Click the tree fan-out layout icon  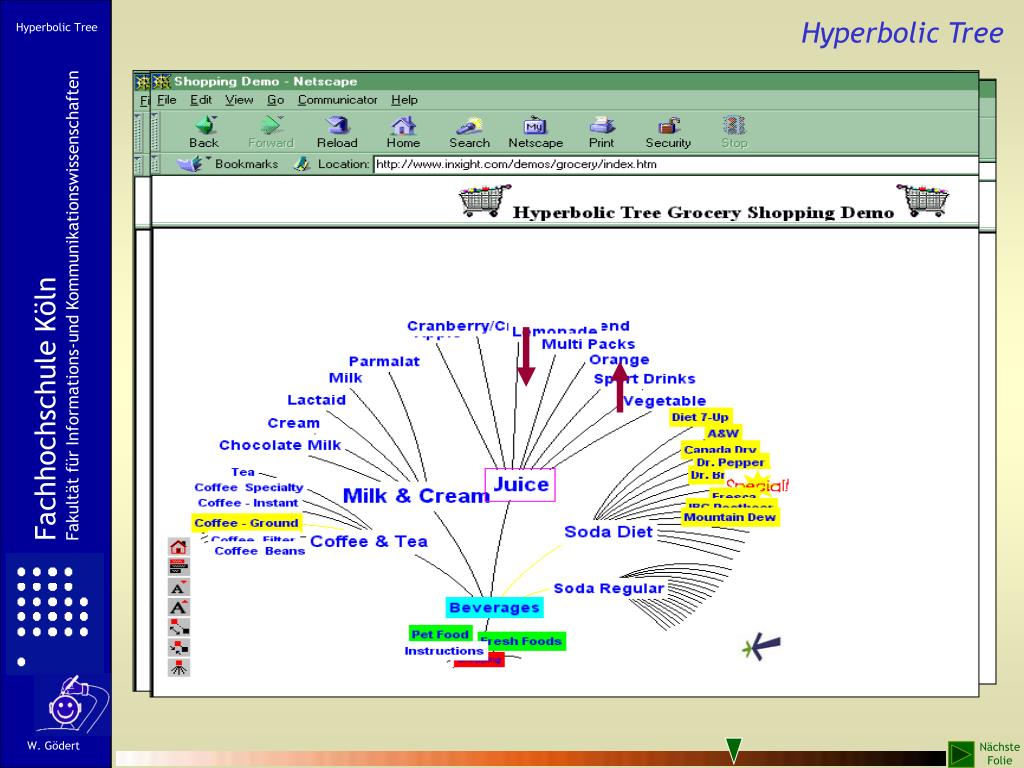179,667
